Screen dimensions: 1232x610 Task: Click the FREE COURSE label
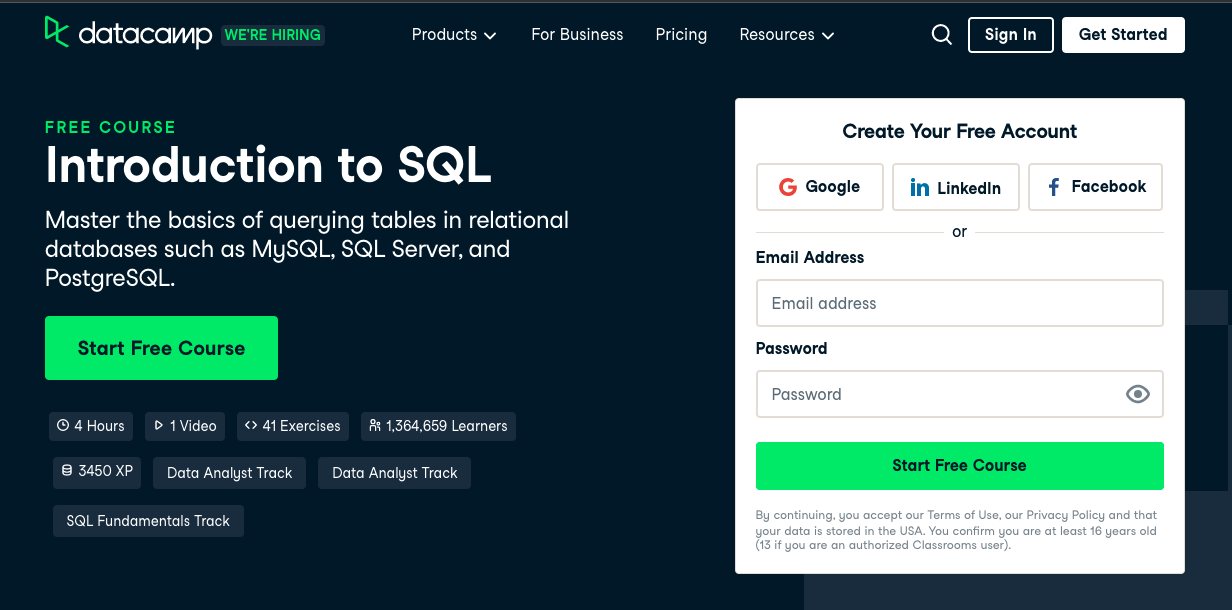[110, 127]
